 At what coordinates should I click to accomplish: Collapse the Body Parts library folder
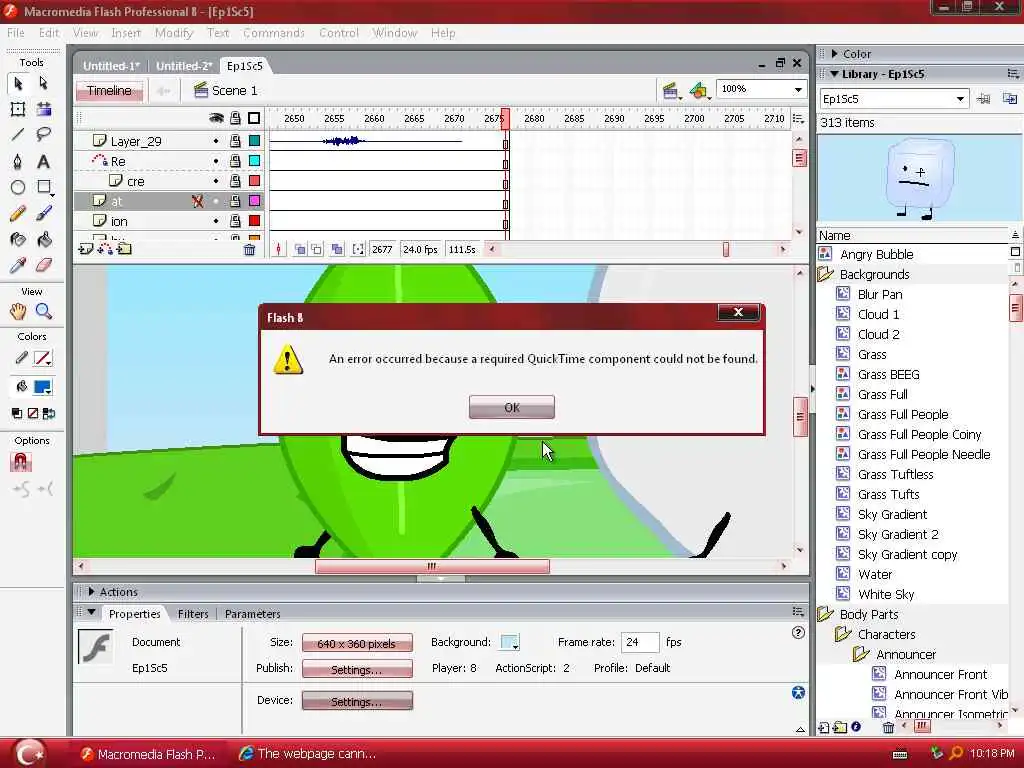[826, 615]
